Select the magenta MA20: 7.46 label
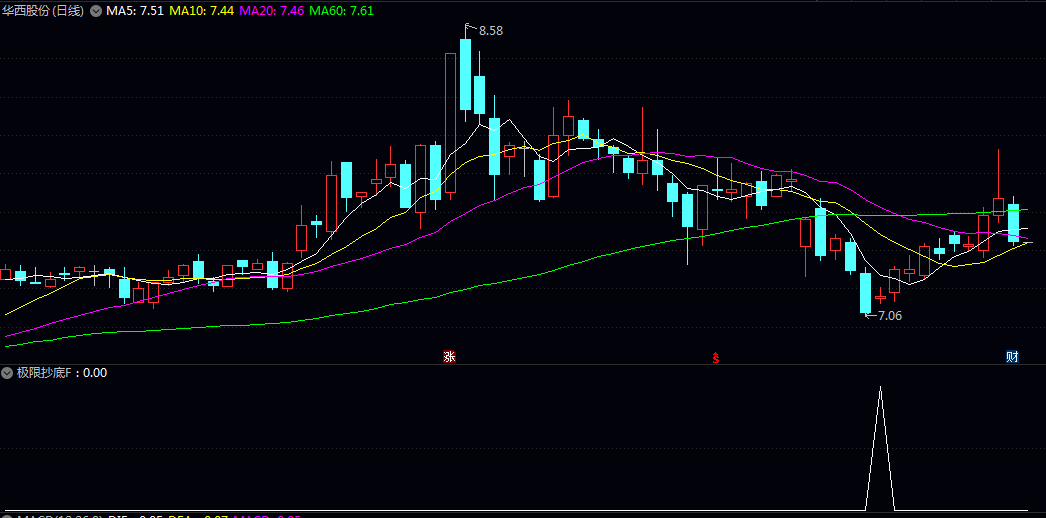Image resolution: width=1046 pixels, height=518 pixels. click(x=273, y=11)
